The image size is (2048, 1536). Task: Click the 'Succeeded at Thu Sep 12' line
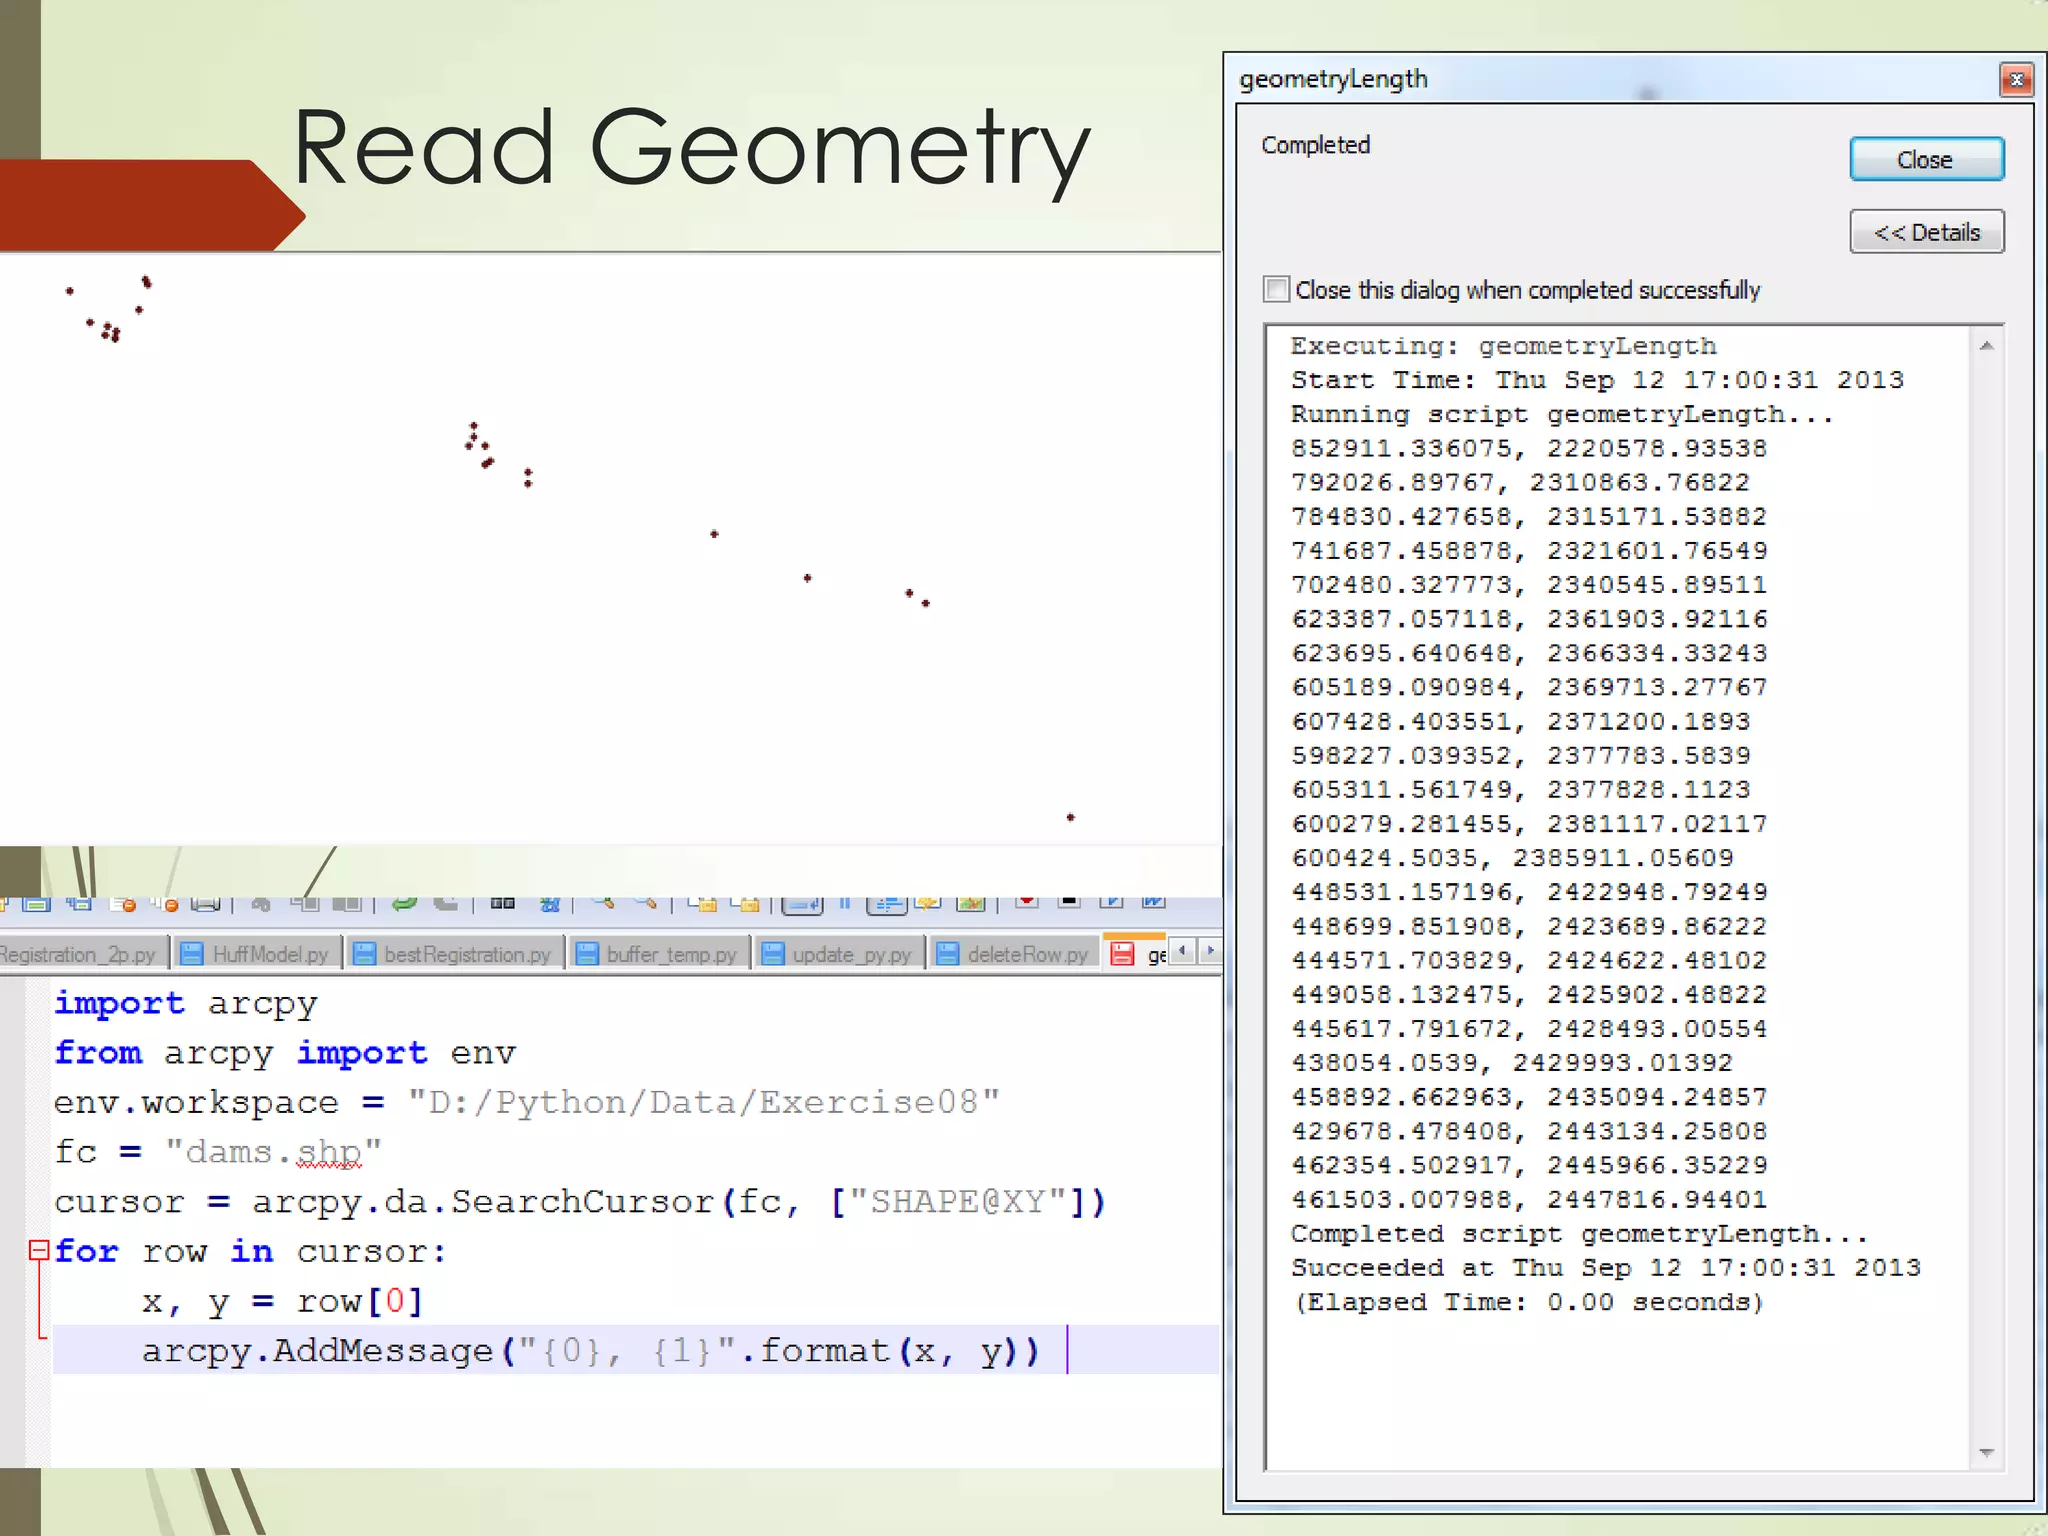pyautogui.click(x=1606, y=1267)
